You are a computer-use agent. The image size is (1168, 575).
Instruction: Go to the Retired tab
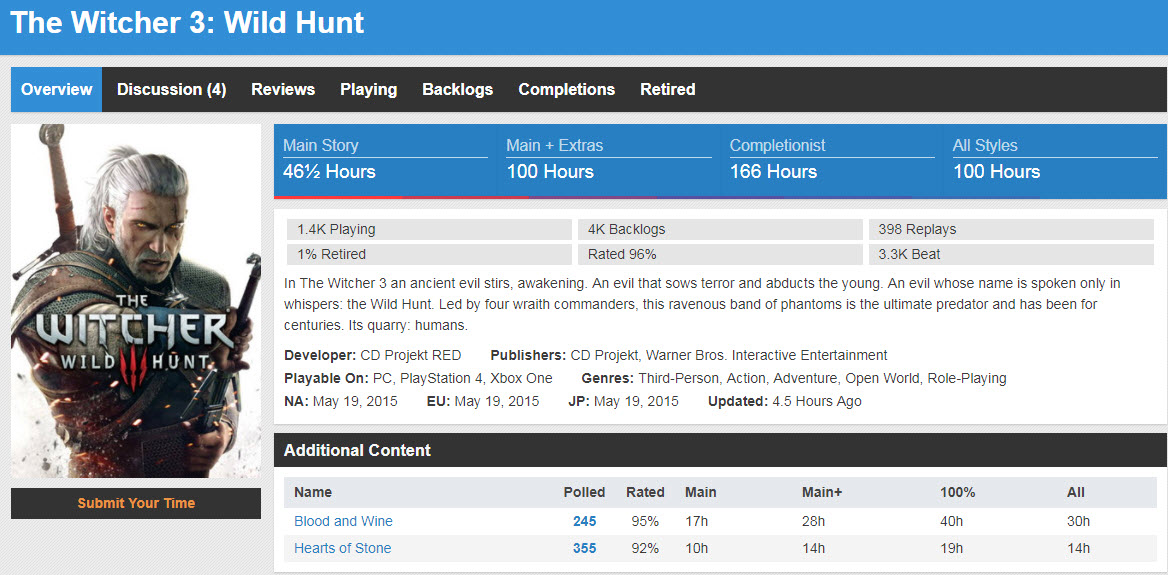point(667,89)
